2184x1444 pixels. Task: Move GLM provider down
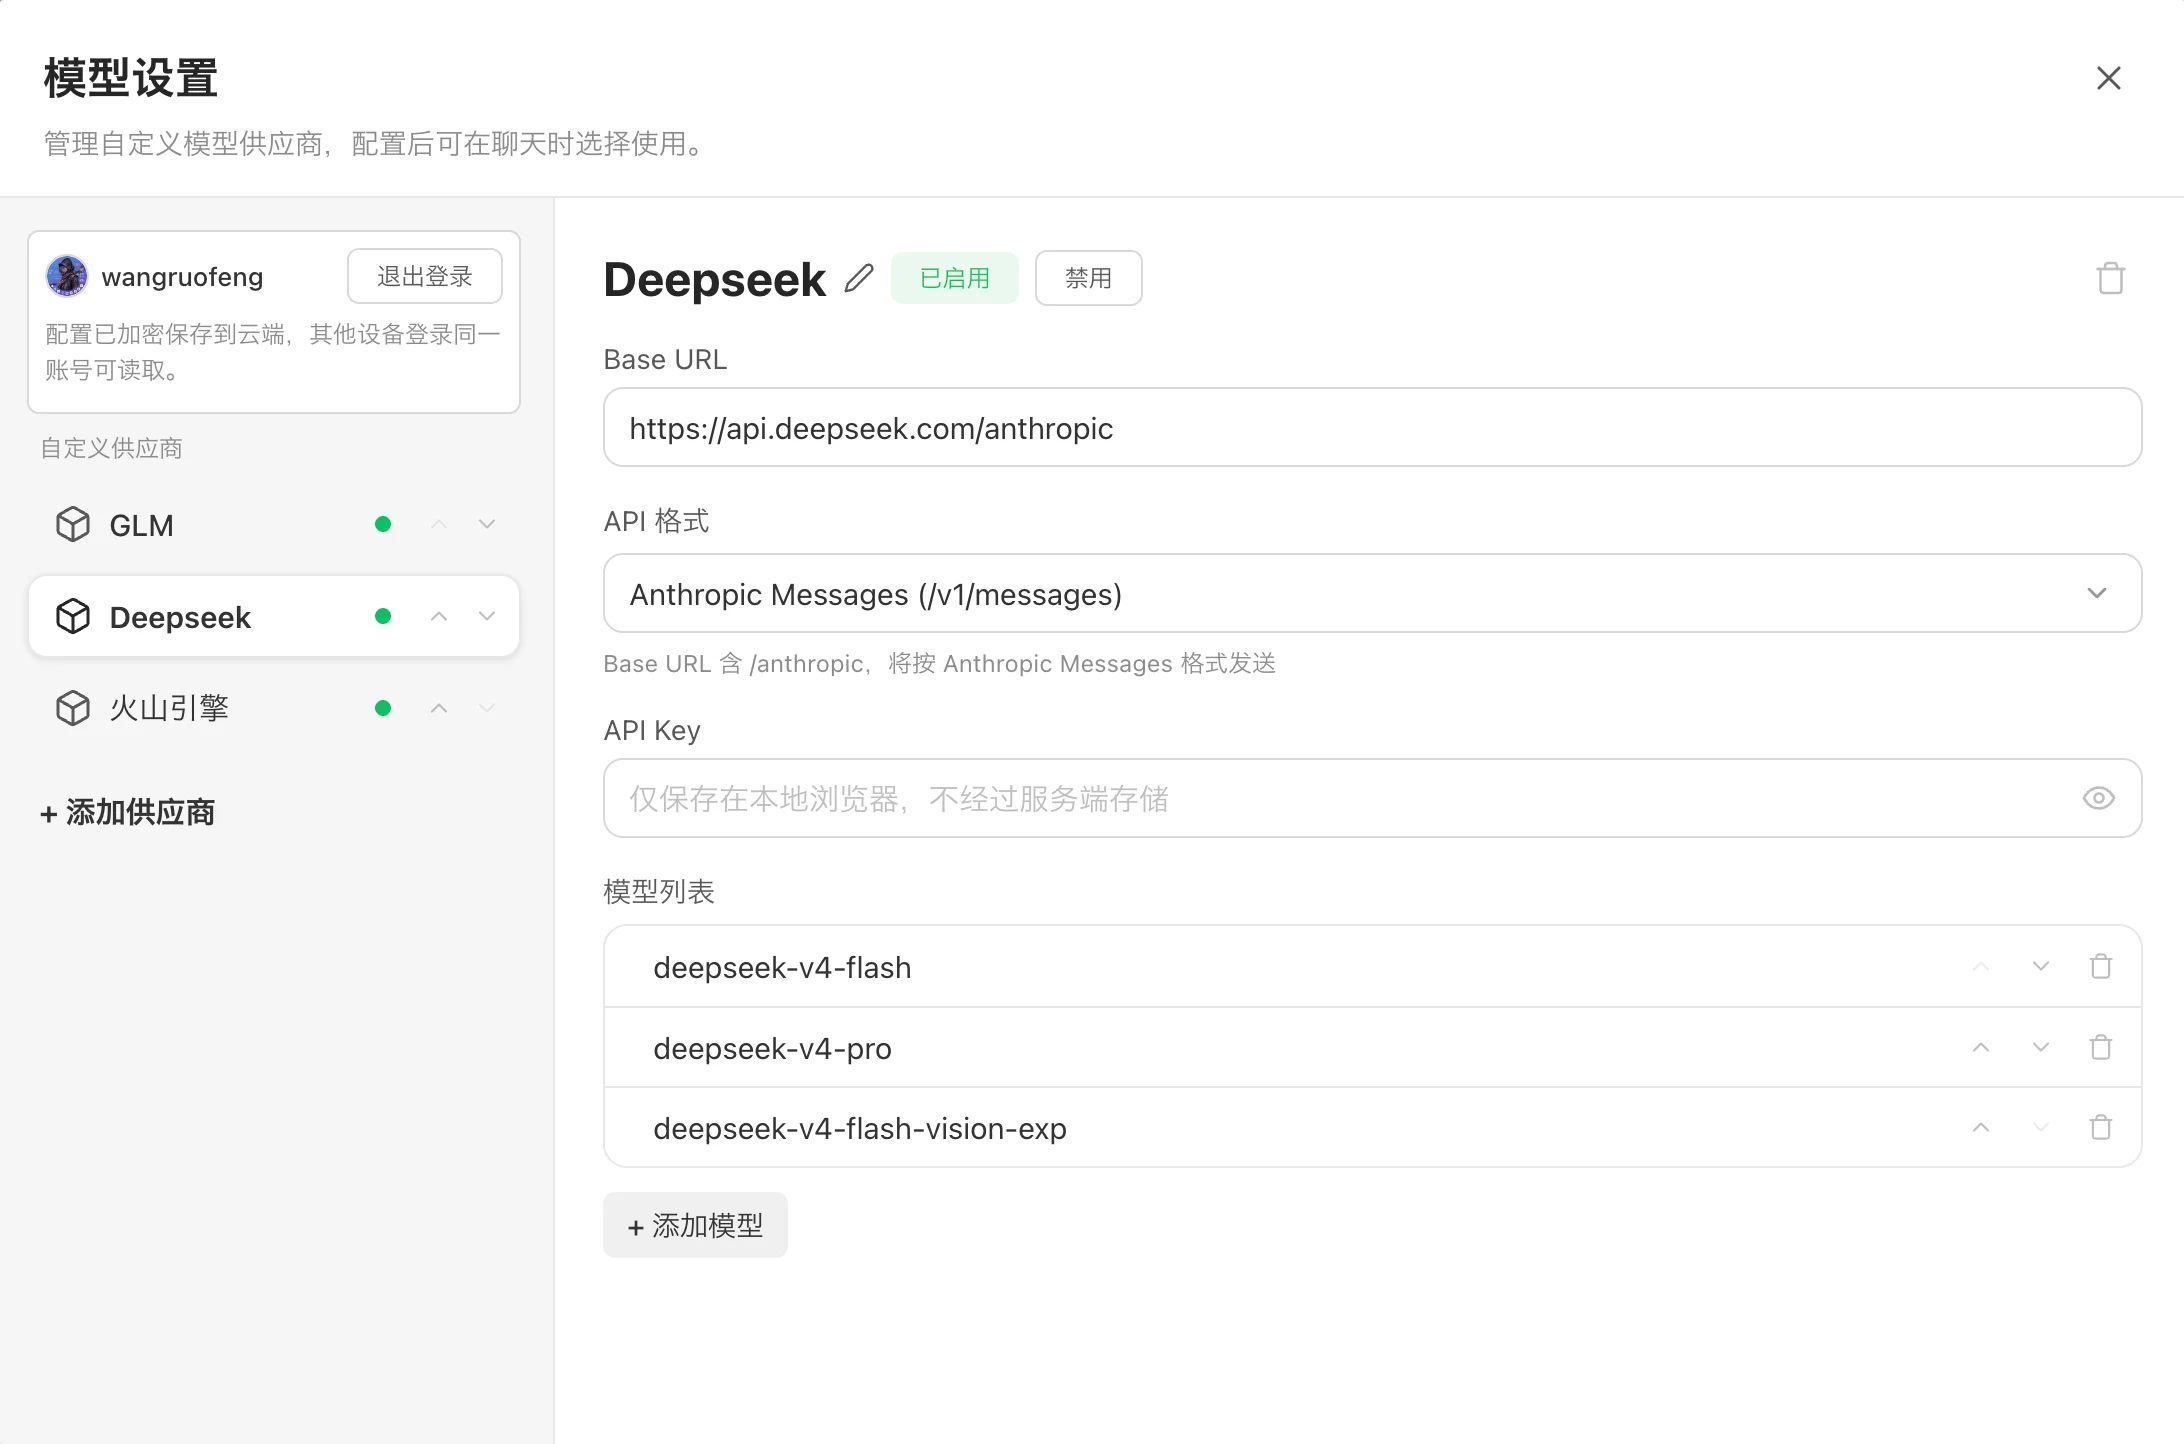coord(487,525)
